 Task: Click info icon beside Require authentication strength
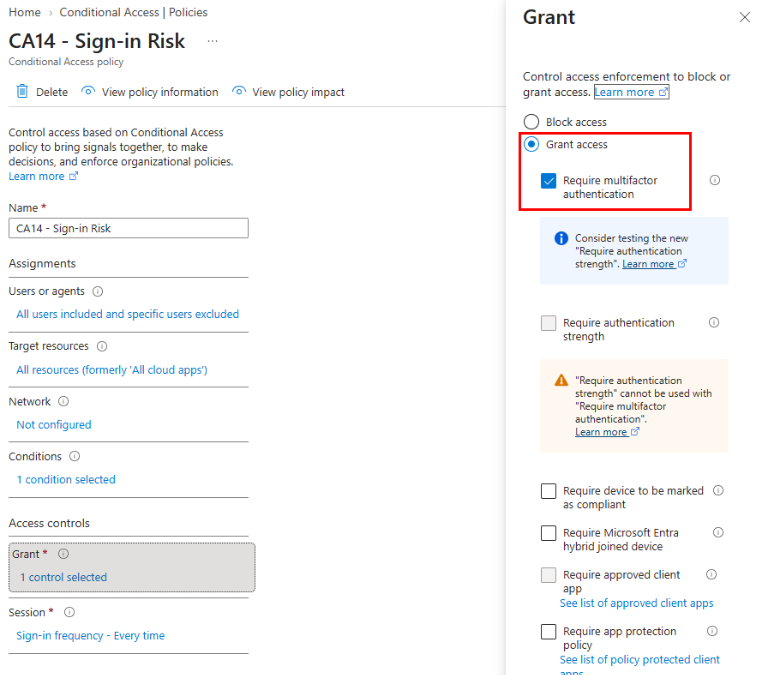(714, 322)
